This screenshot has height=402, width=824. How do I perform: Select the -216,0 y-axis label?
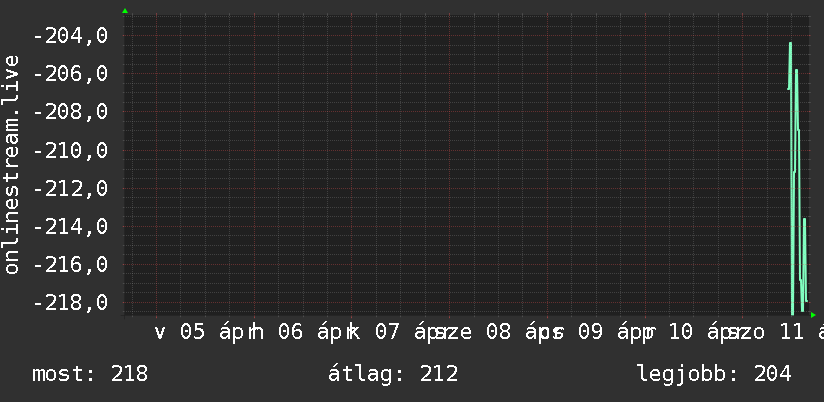70,264
